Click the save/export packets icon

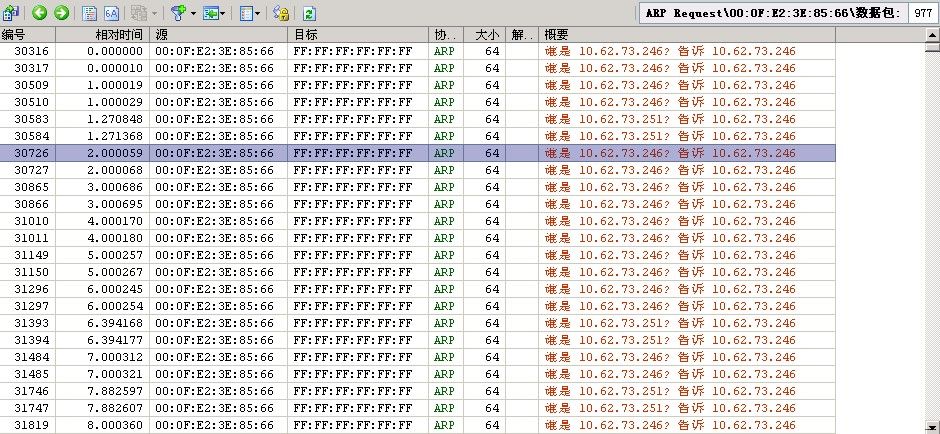coord(11,13)
